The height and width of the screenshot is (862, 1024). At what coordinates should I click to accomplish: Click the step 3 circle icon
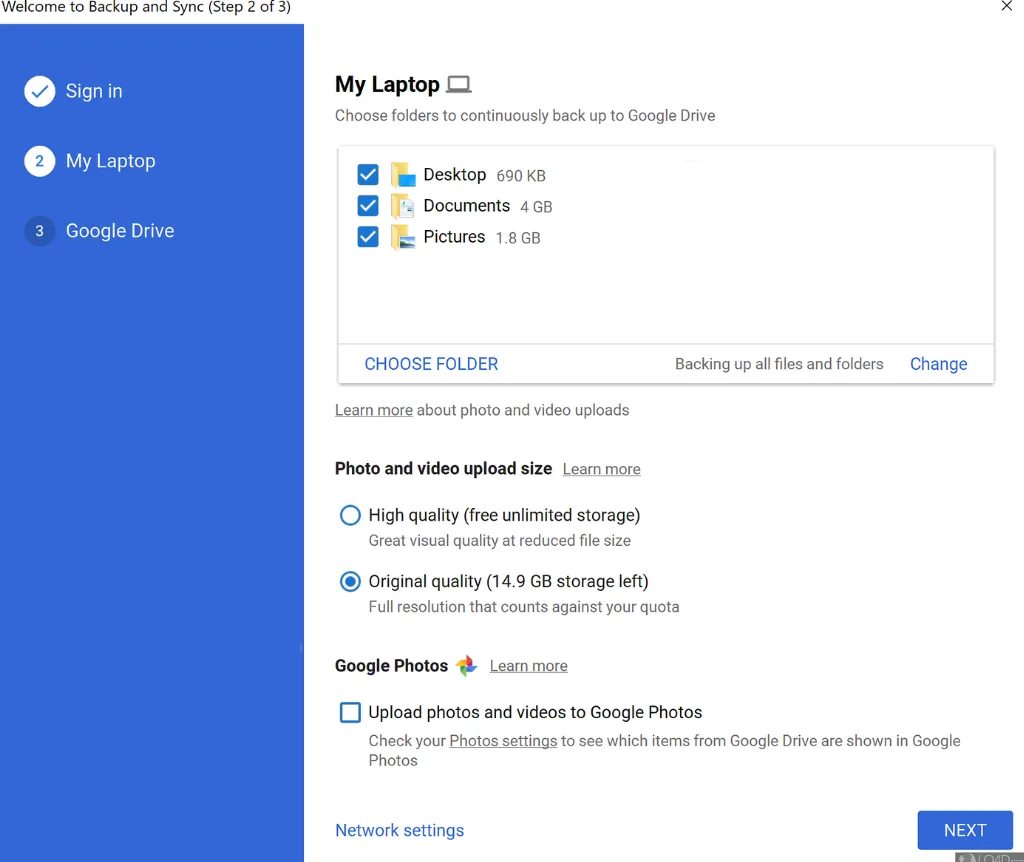pyautogui.click(x=40, y=231)
